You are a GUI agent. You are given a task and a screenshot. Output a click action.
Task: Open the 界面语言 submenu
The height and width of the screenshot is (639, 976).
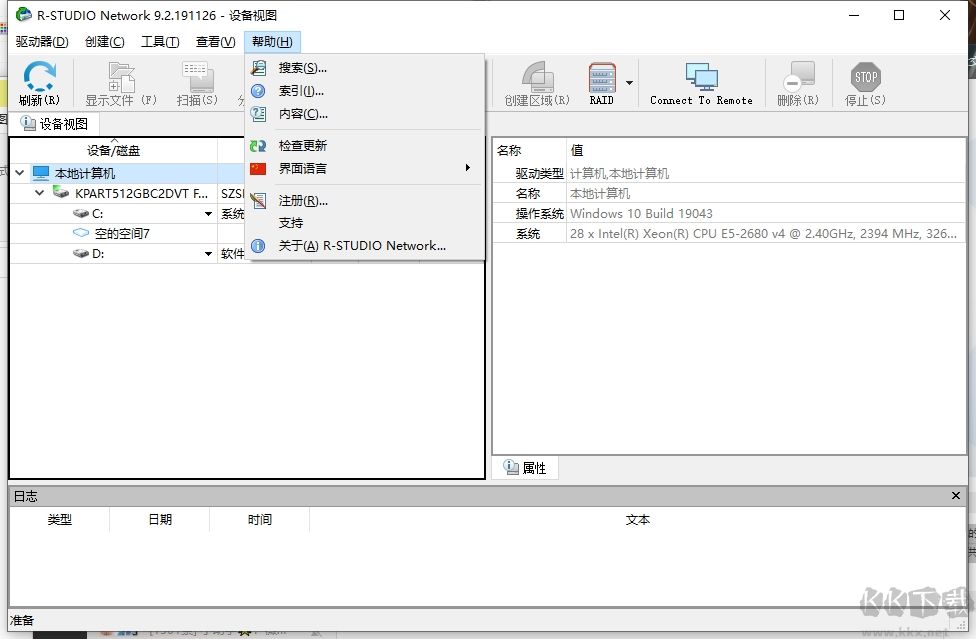point(302,168)
